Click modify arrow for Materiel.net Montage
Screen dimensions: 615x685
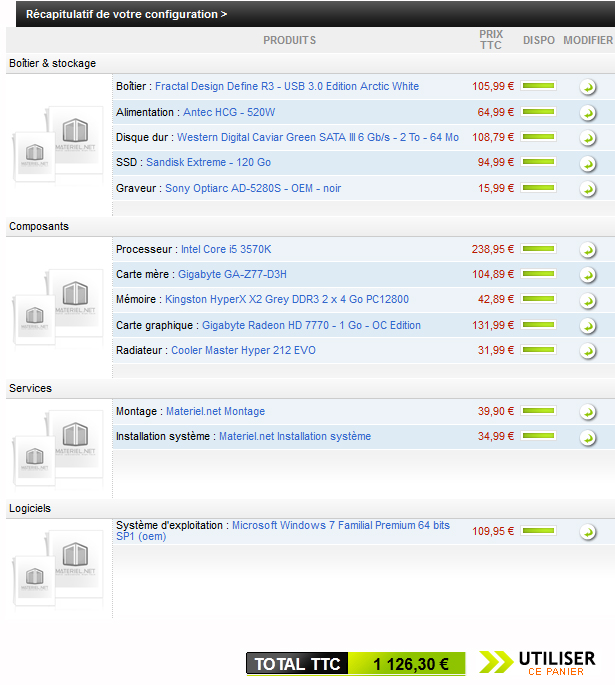[x=588, y=412]
